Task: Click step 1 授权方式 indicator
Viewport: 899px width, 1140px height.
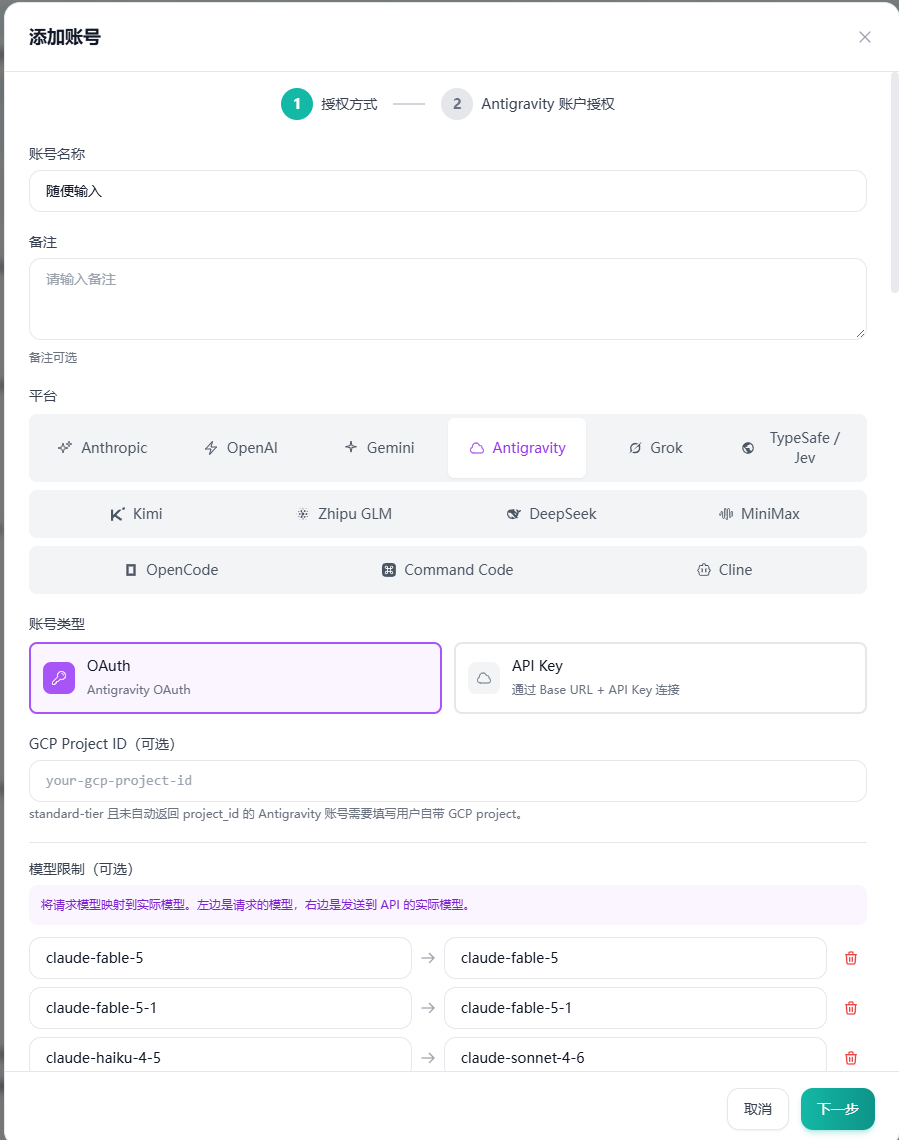Action: (x=329, y=104)
